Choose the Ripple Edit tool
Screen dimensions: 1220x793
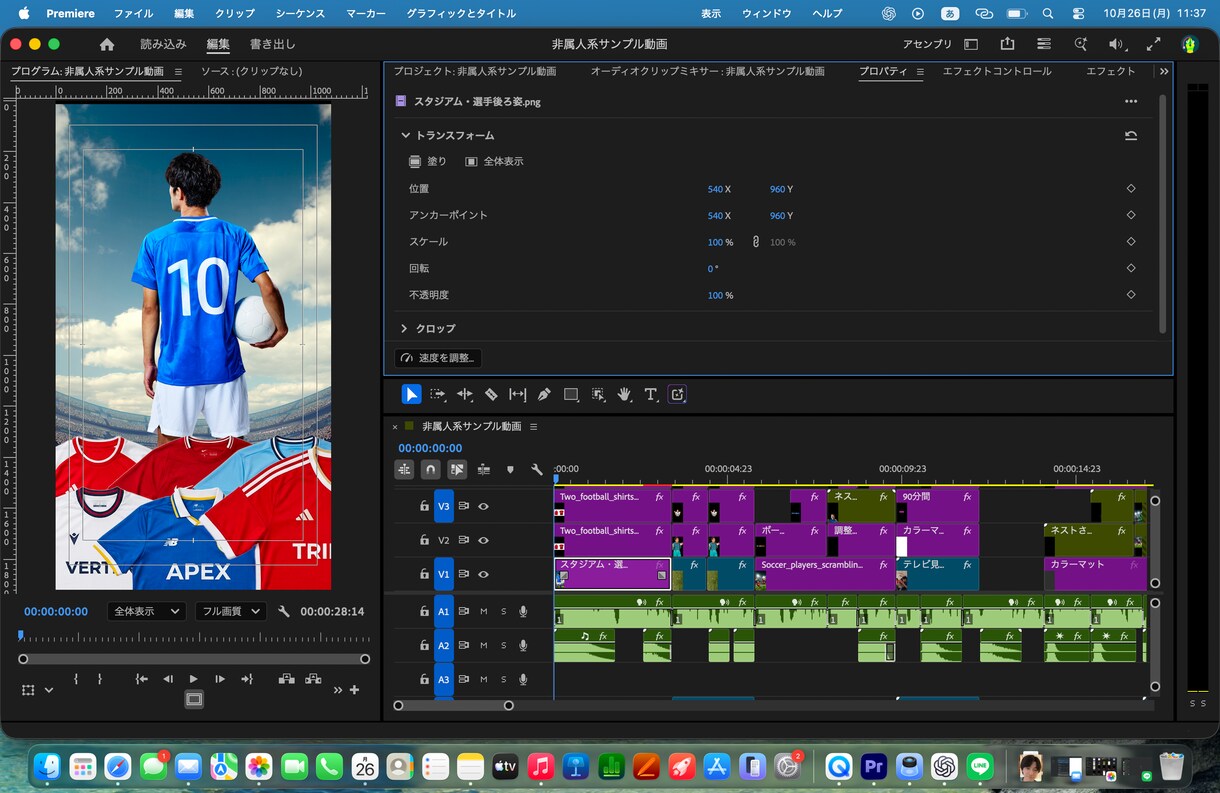point(465,394)
